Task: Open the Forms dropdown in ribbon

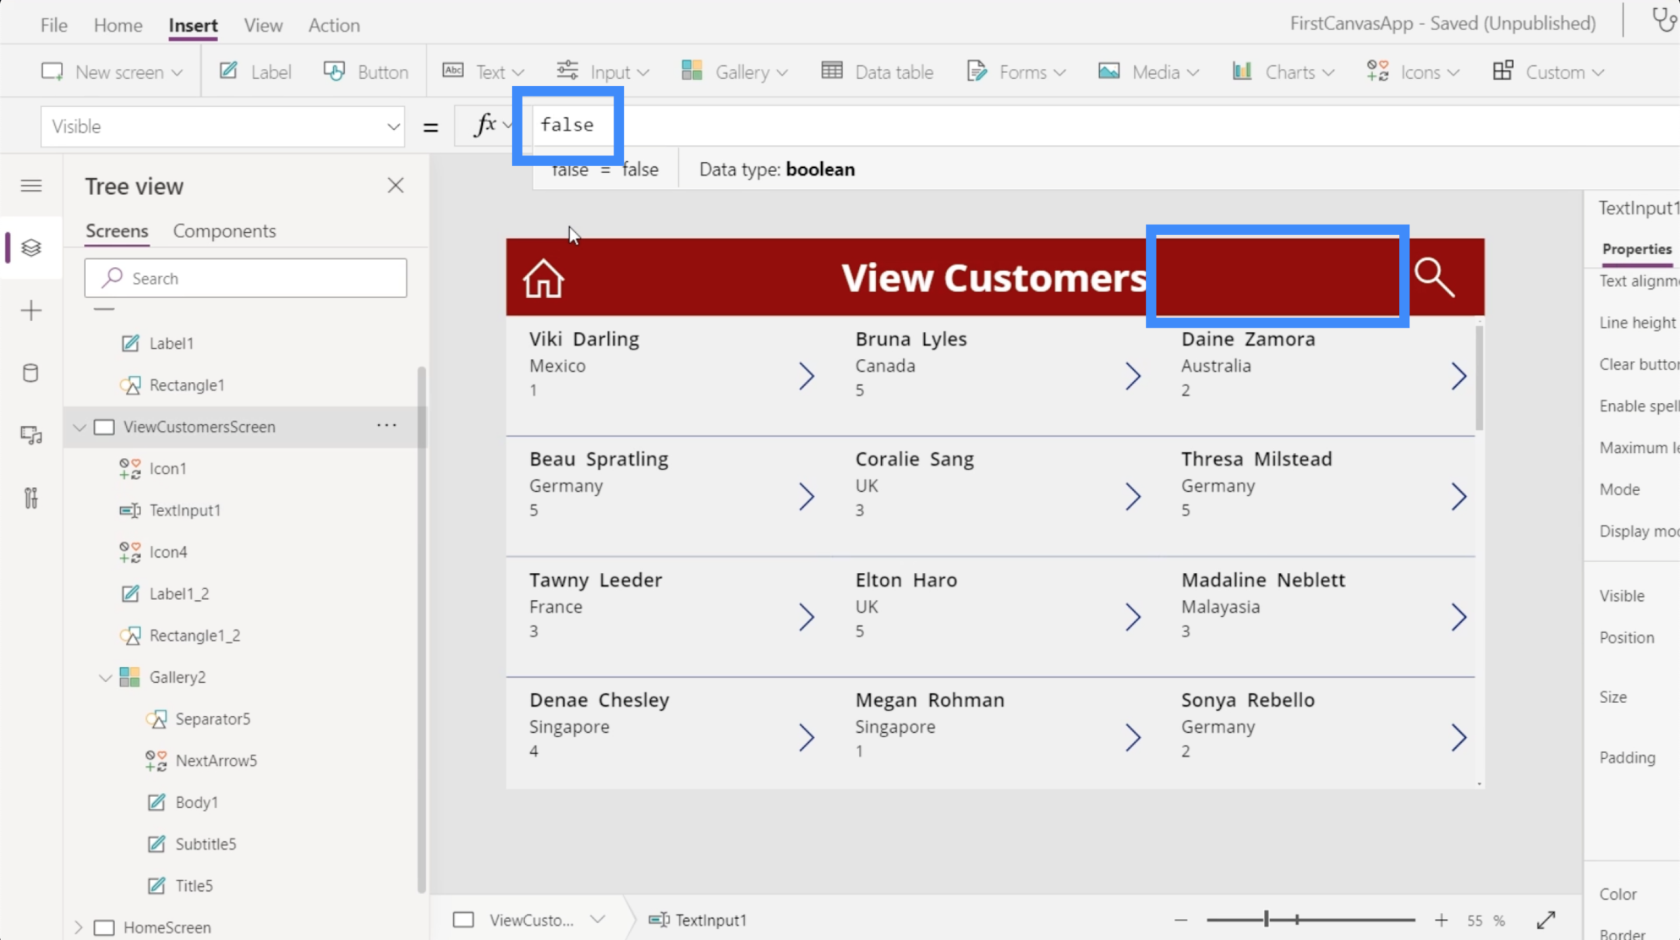Action: click(x=1016, y=72)
